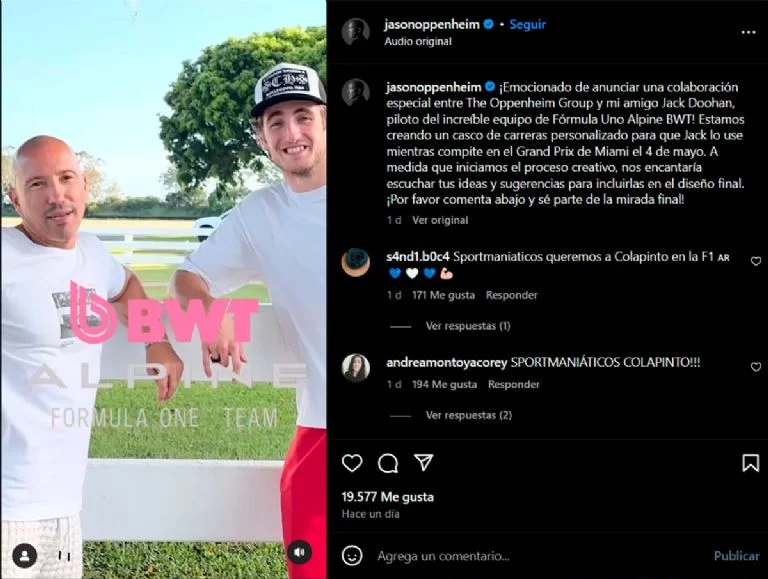Follow jasonoppenheim with the Seguir button
Image resolution: width=768 pixels, height=579 pixels.
tap(528, 24)
